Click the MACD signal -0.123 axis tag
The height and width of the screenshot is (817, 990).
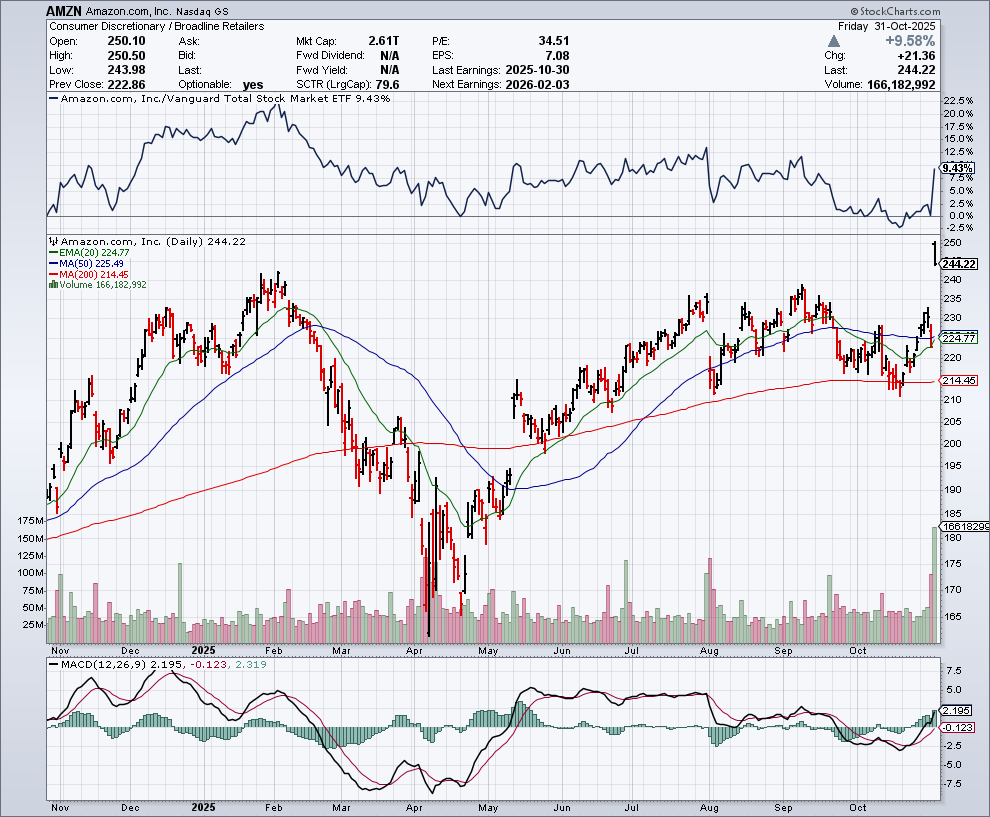click(959, 727)
